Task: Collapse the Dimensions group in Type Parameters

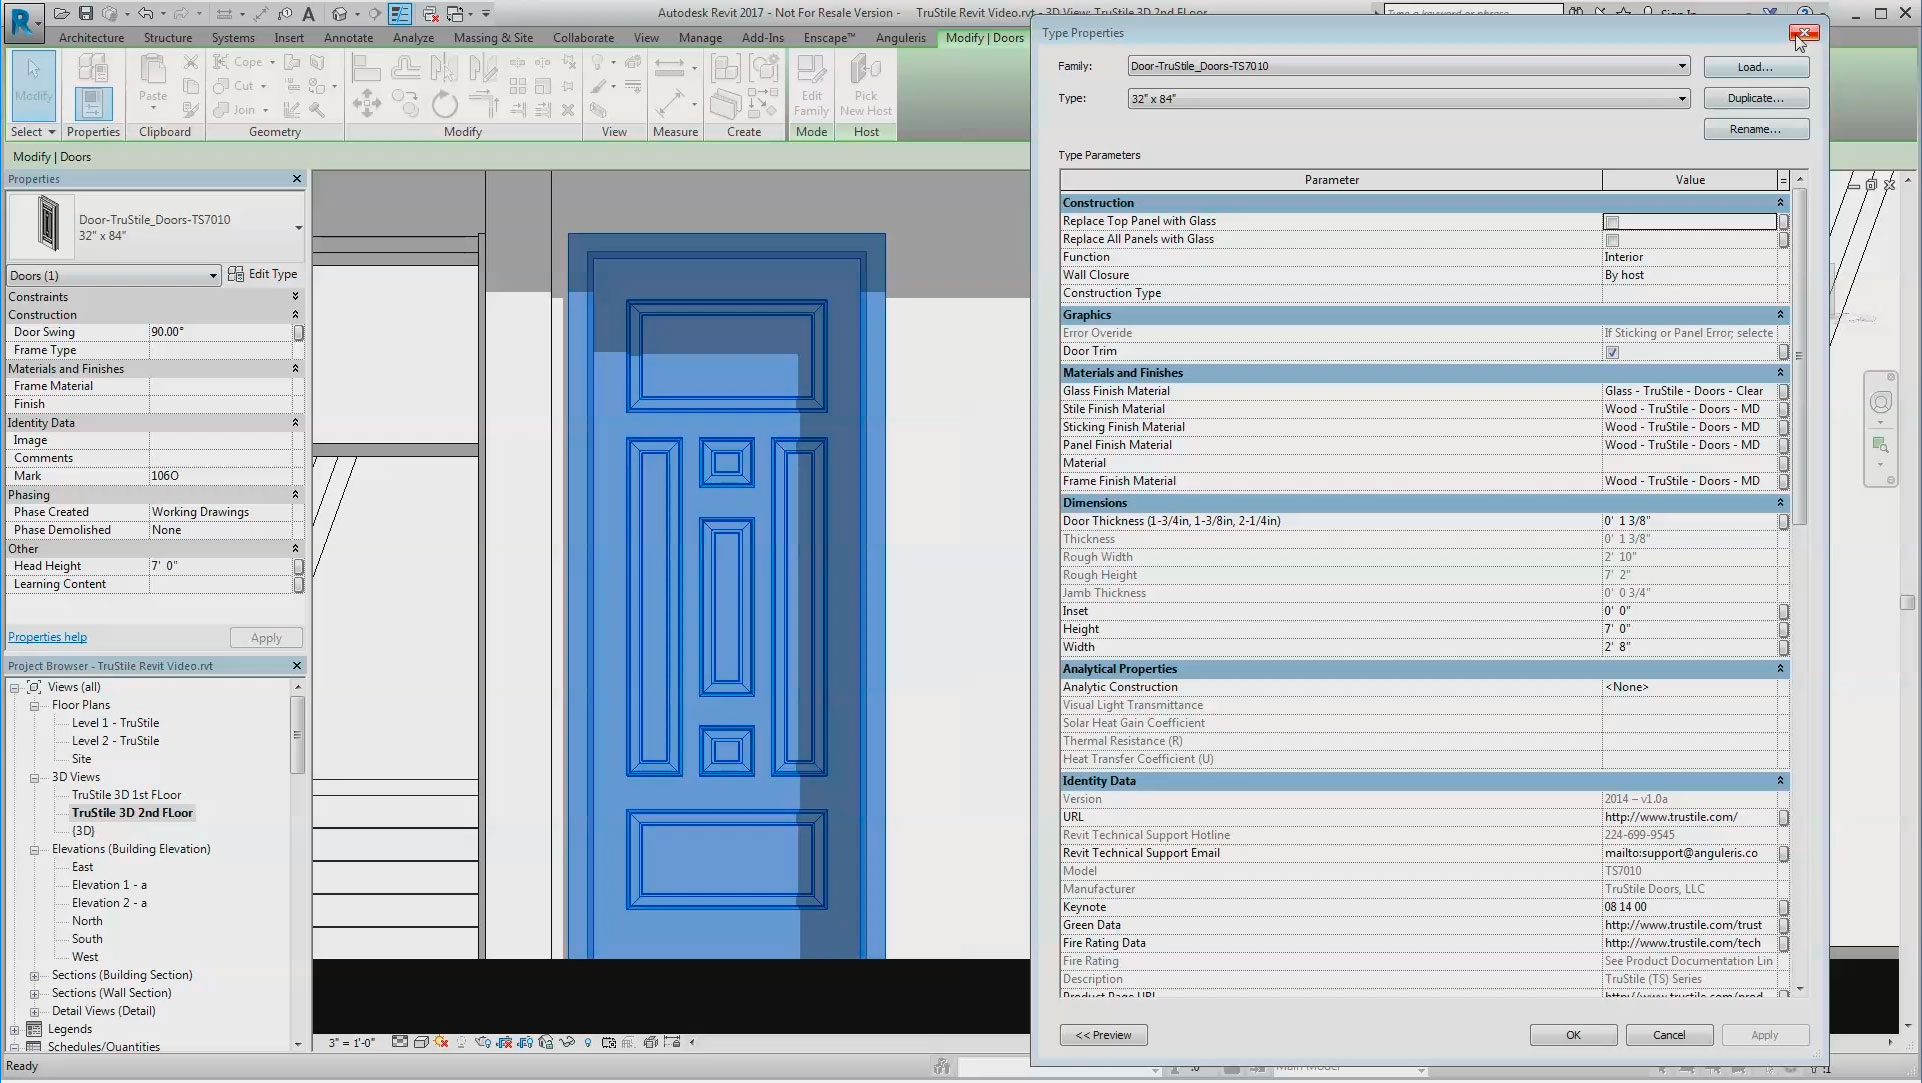Action: point(1780,502)
